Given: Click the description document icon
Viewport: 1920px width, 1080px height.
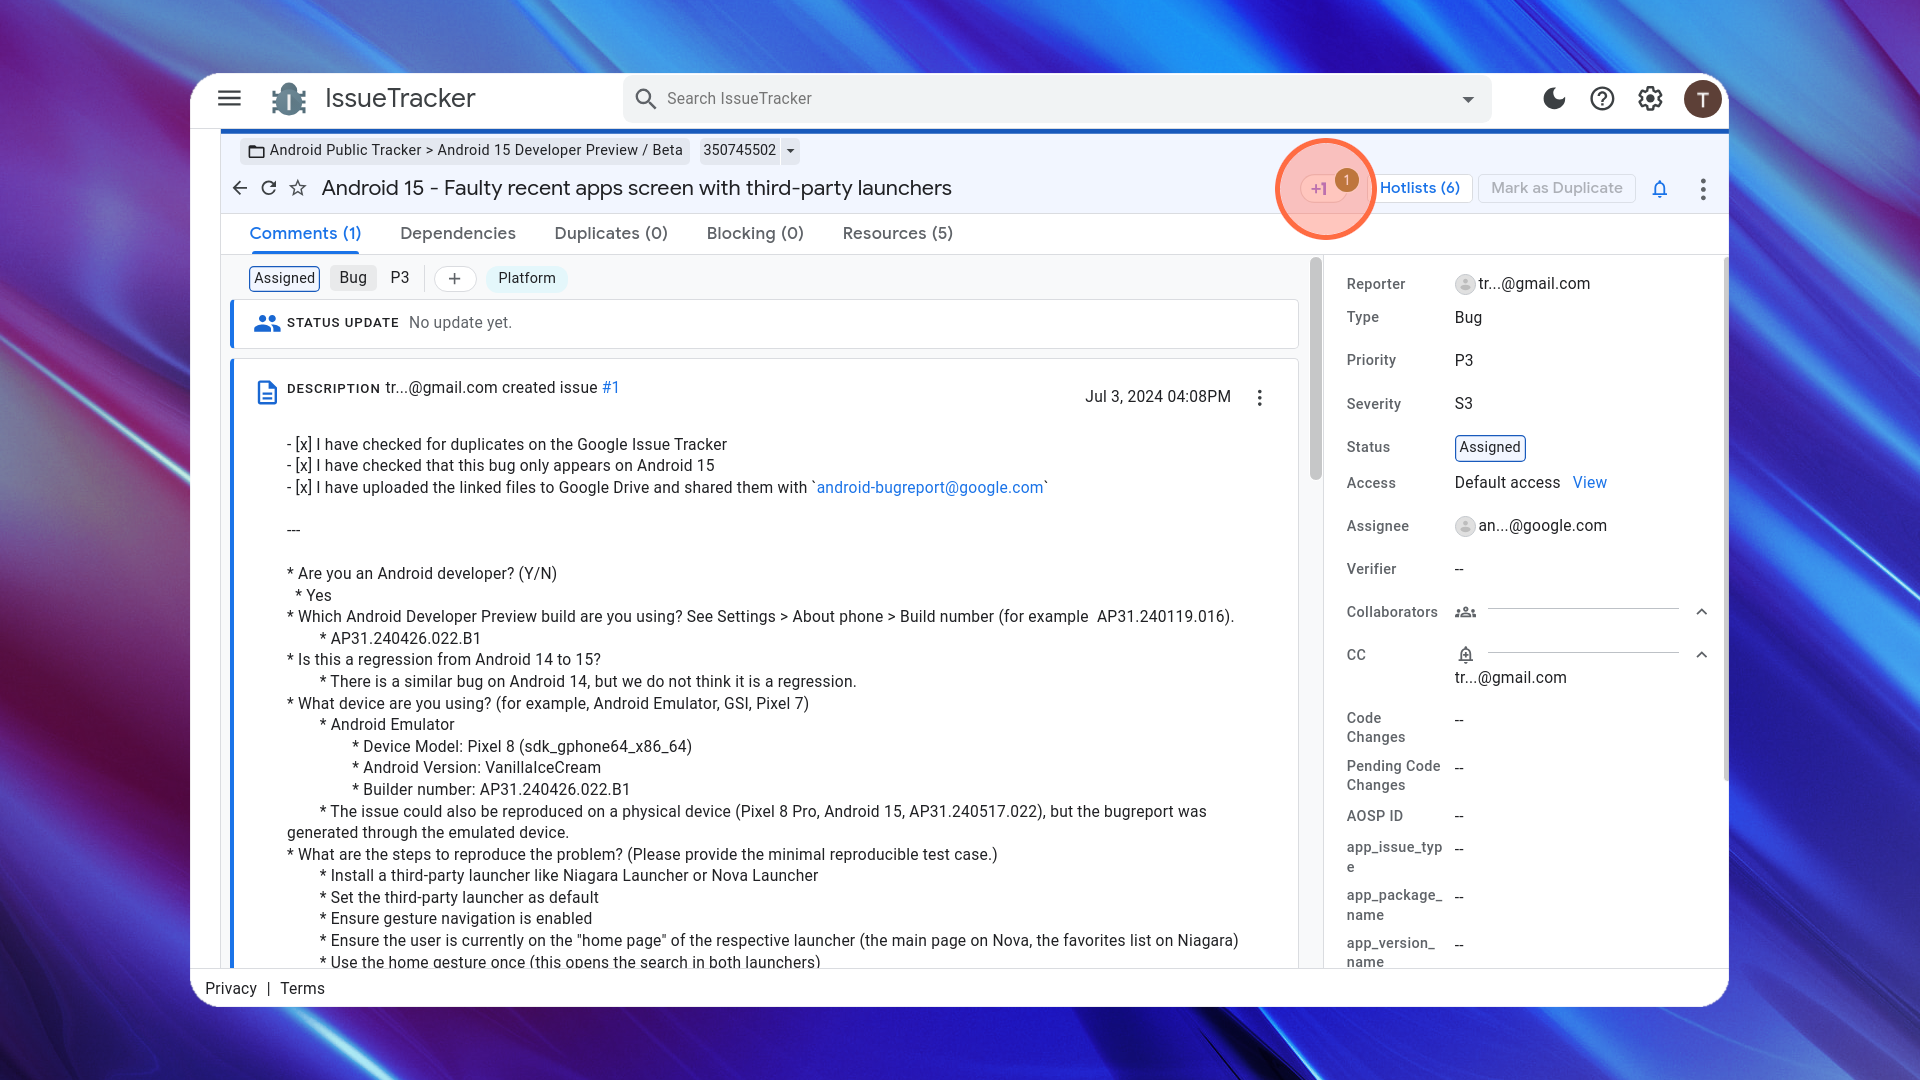Looking at the screenshot, I should pyautogui.click(x=267, y=392).
